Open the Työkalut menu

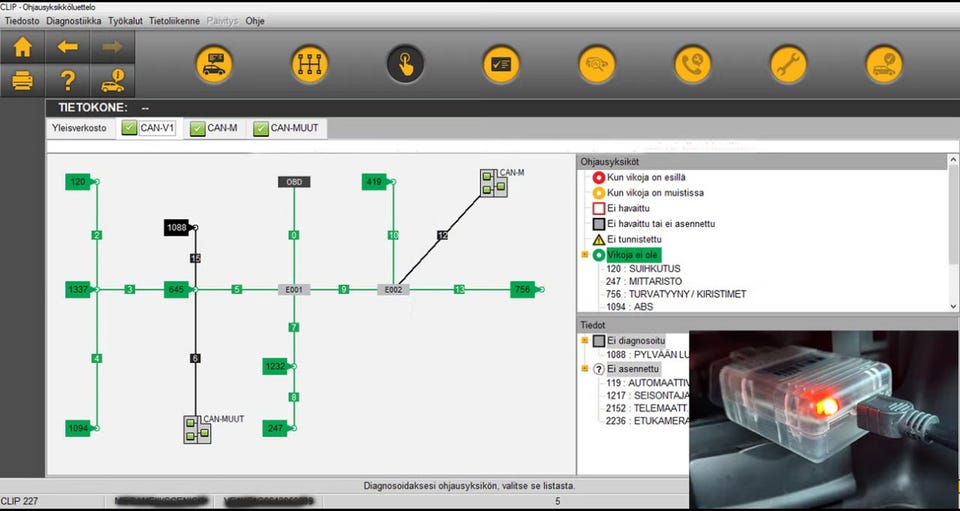pyautogui.click(x=126, y=21)
